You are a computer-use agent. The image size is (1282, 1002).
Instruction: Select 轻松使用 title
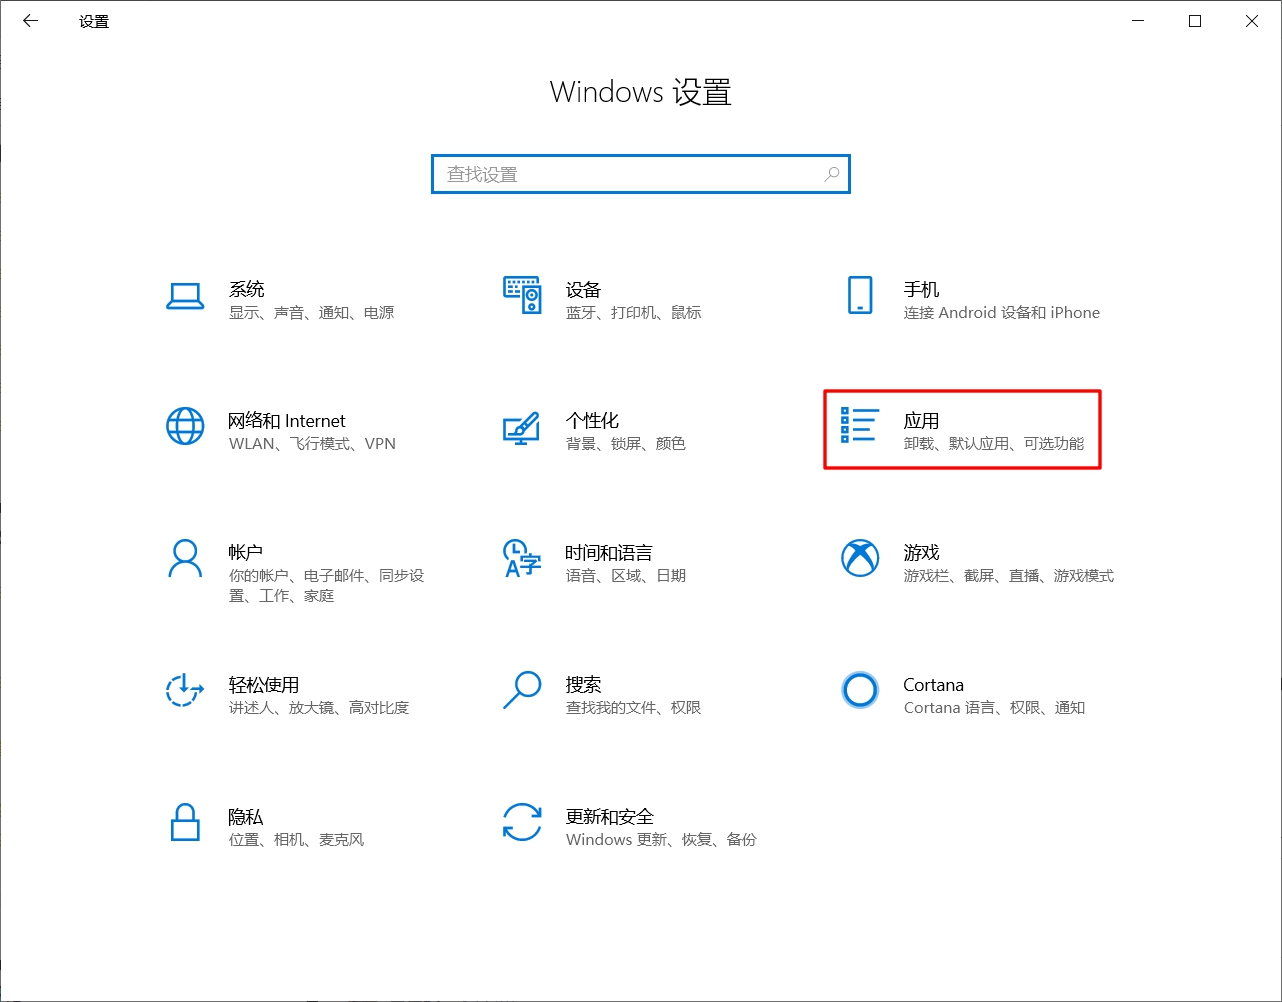coord(264,685)
